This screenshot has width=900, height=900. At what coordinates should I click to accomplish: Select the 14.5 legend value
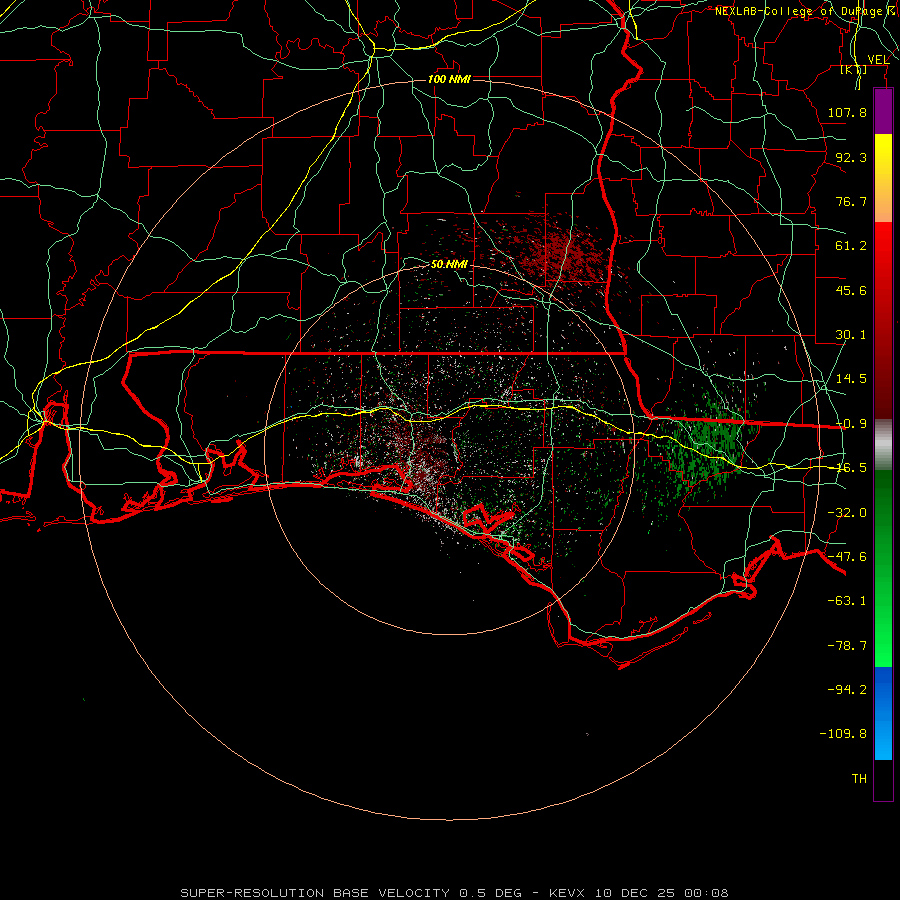point(851,379)
